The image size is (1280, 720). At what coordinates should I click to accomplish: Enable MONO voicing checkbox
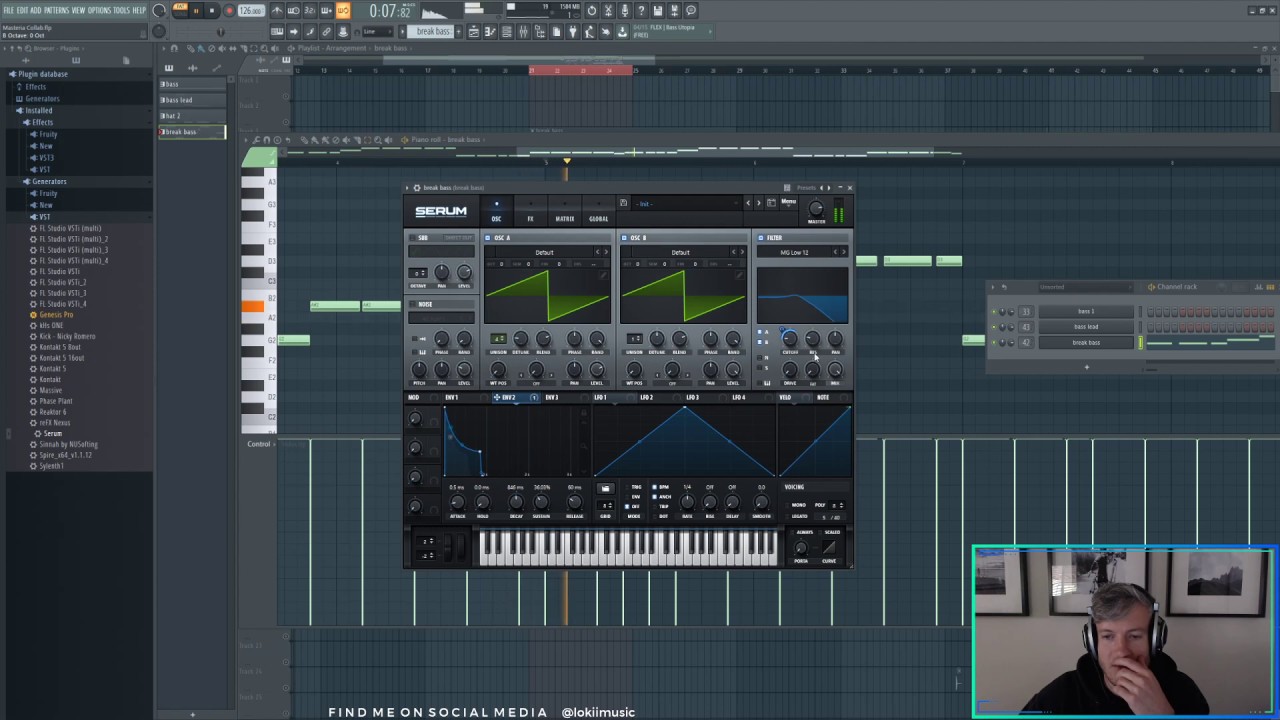tap(787, 505)
